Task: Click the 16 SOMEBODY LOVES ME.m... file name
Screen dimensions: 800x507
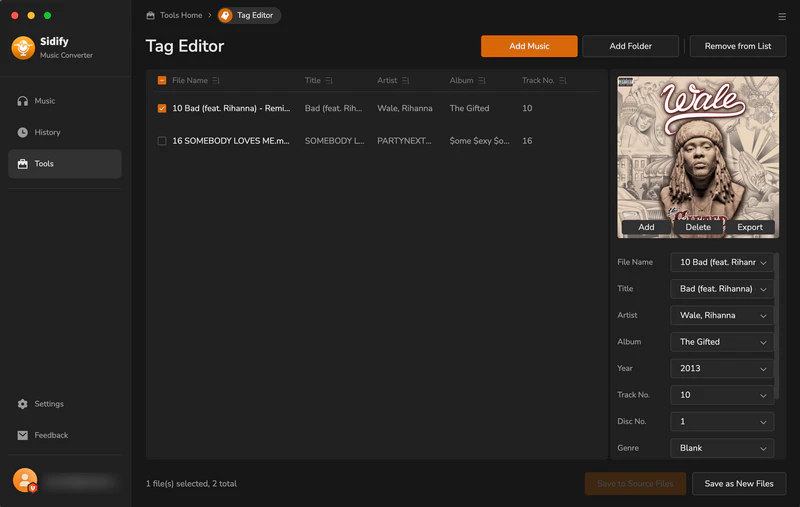Action: (x=231, y=141)
